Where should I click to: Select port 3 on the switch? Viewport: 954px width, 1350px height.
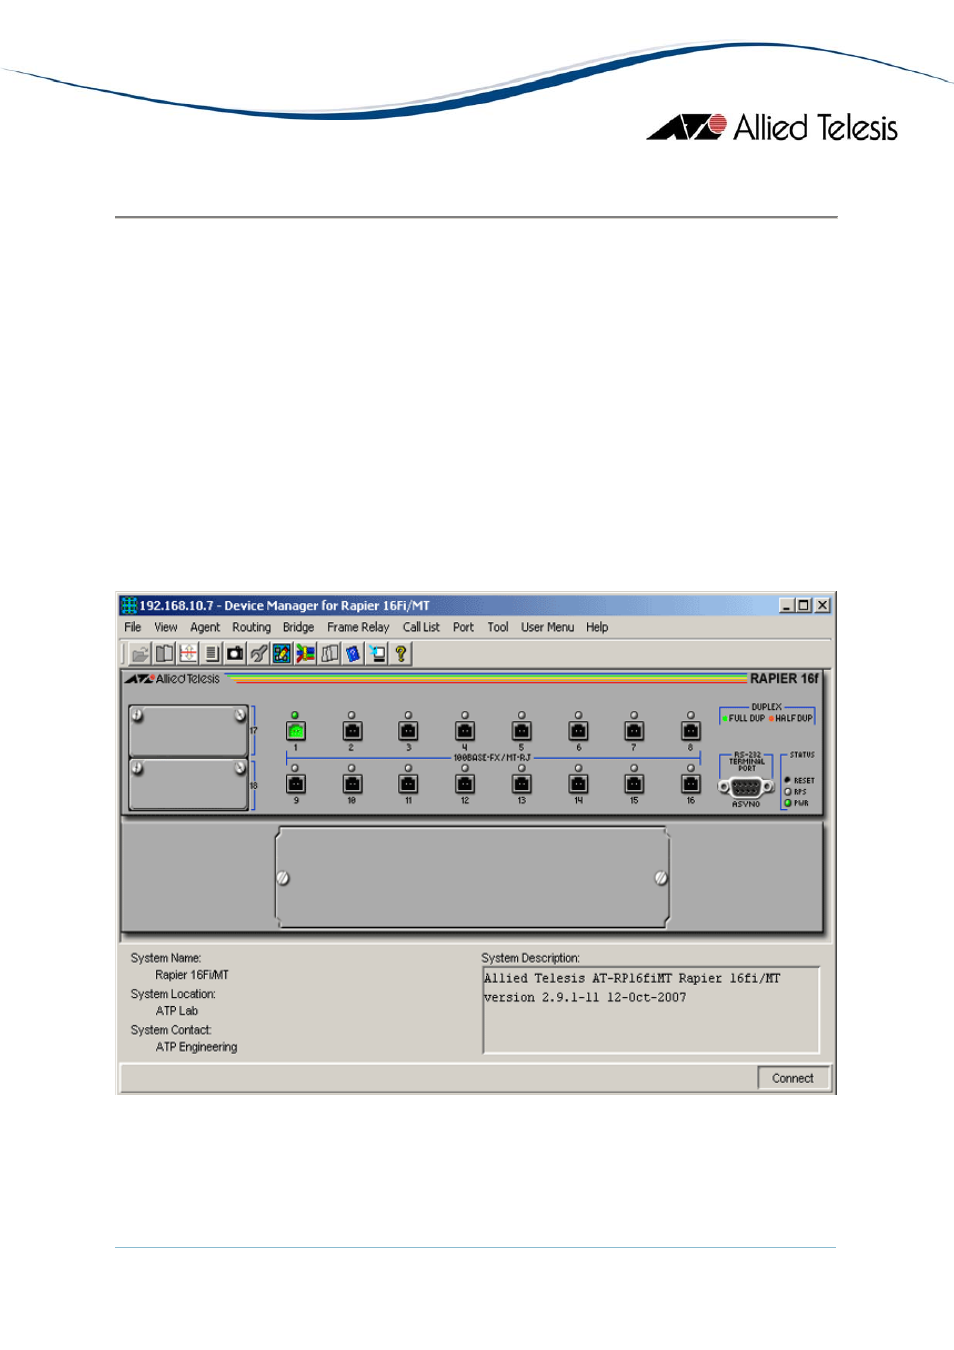click(408, 731)
